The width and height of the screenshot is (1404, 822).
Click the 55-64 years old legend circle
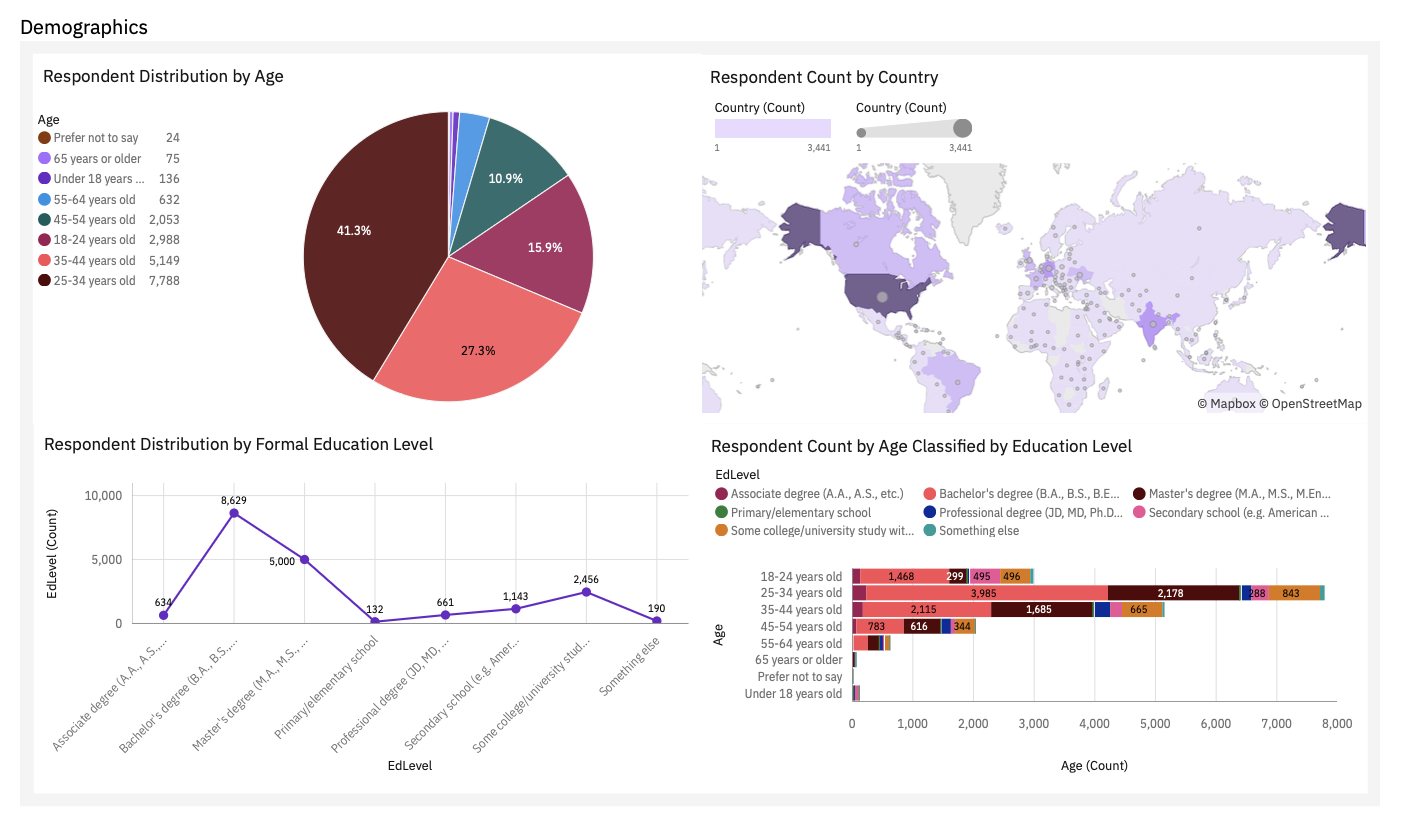point(44,199)
